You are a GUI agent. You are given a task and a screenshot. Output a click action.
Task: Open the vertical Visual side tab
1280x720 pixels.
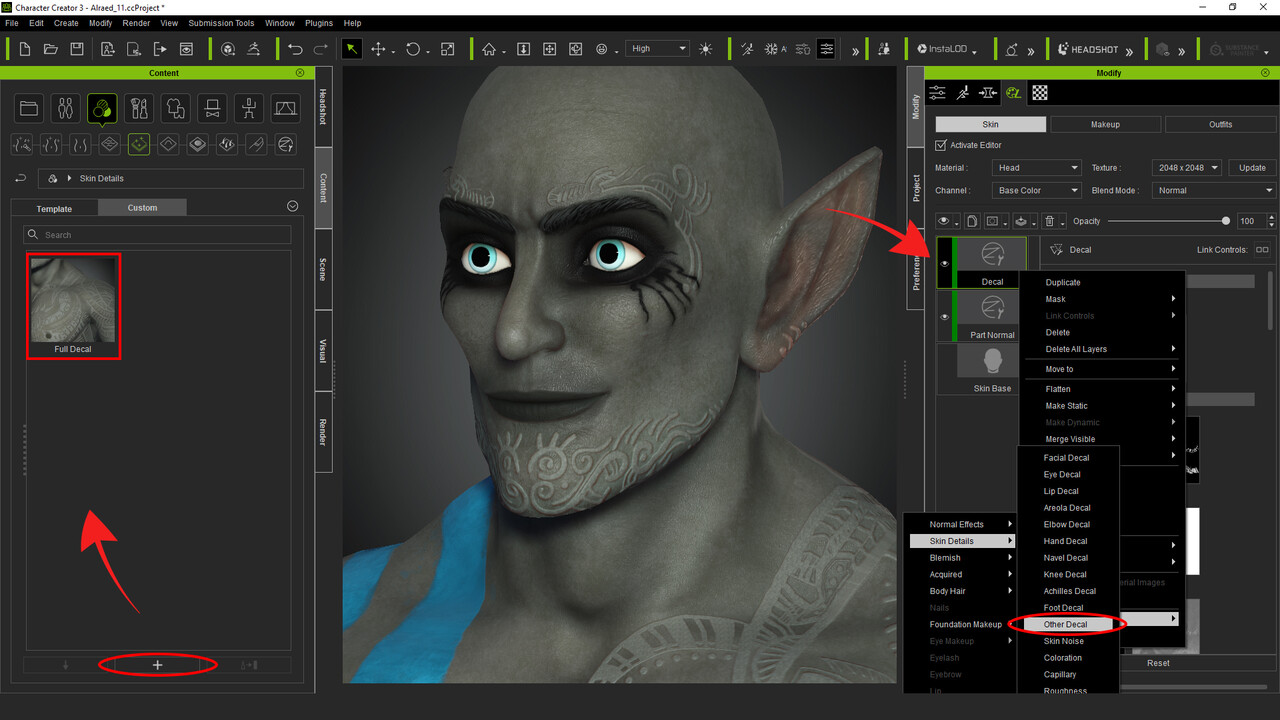[x=323, y=350]
